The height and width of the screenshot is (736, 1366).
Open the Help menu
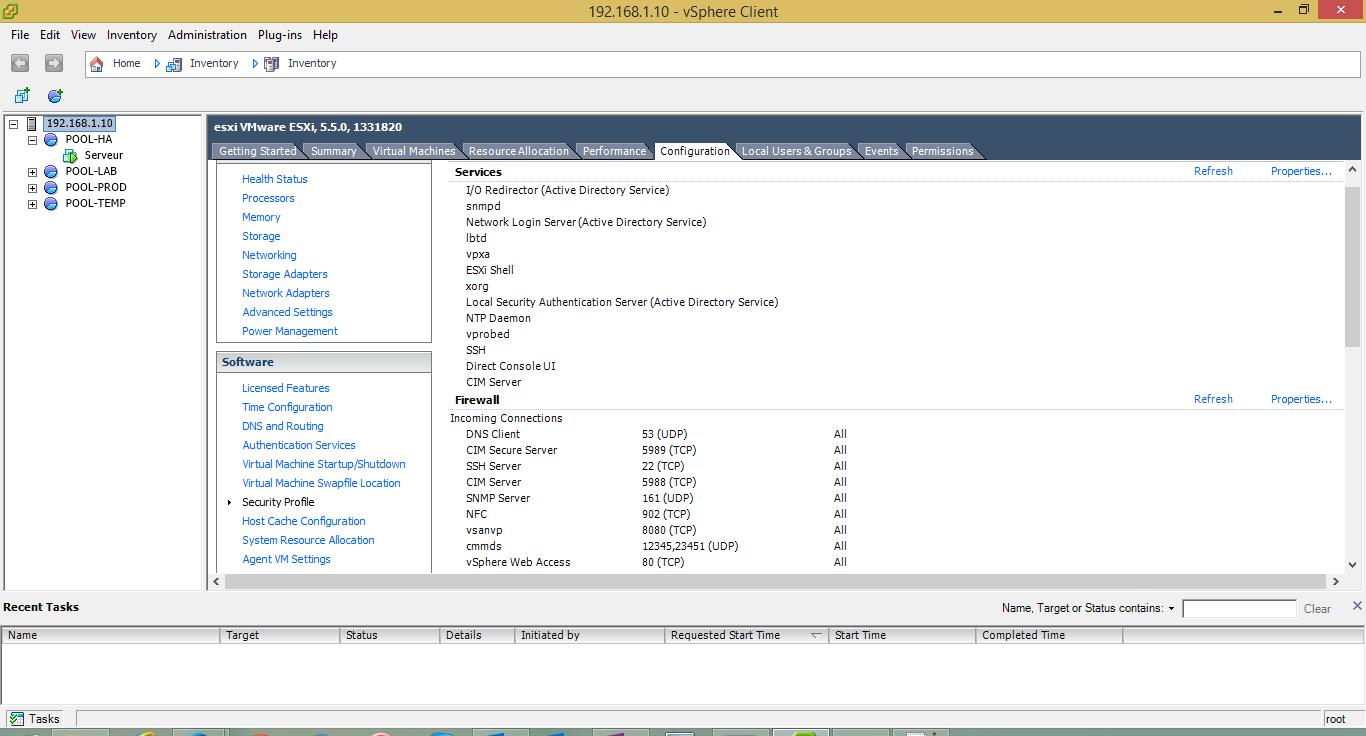pyautogui.click(x=325, y=34)
